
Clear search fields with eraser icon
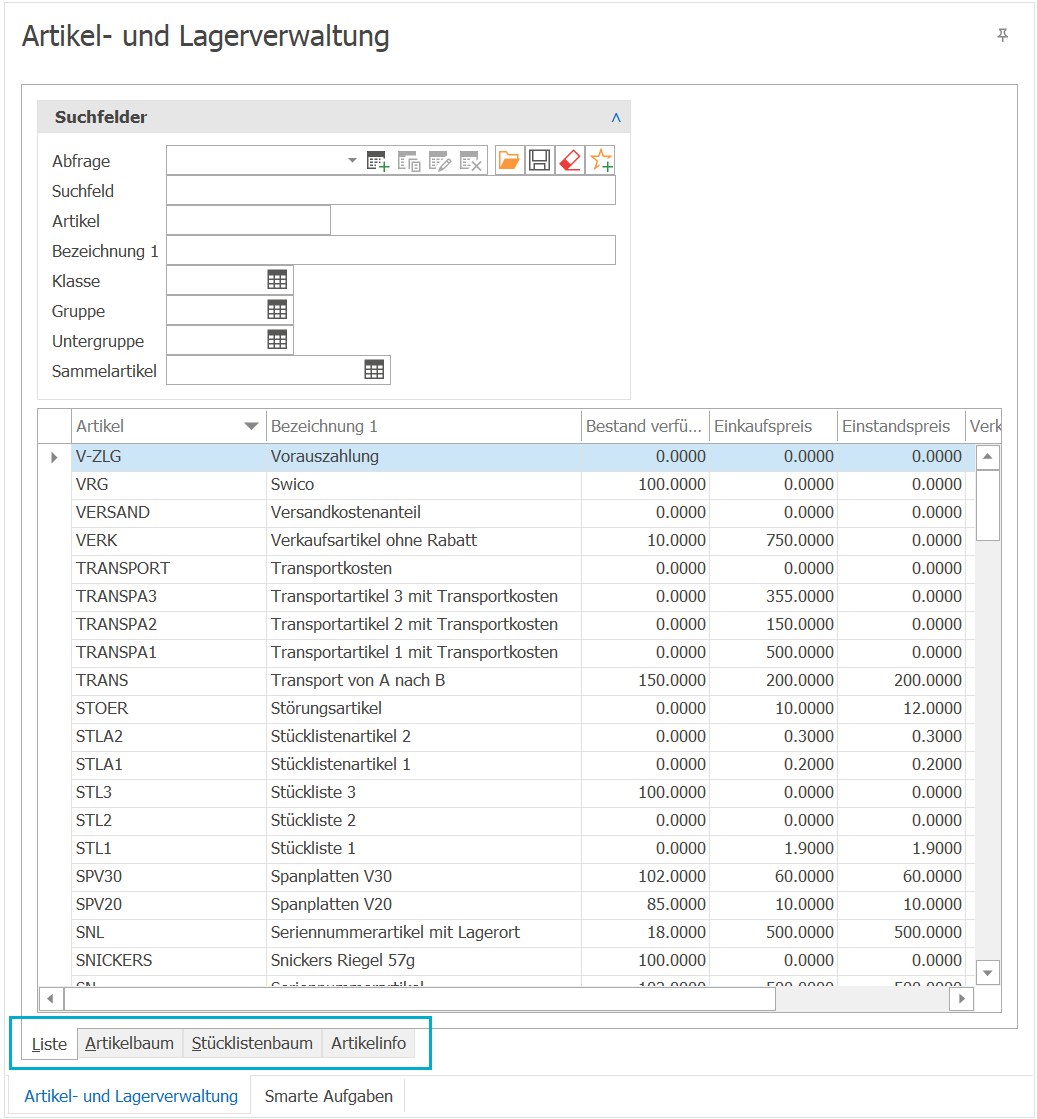[x=570, y=160]
